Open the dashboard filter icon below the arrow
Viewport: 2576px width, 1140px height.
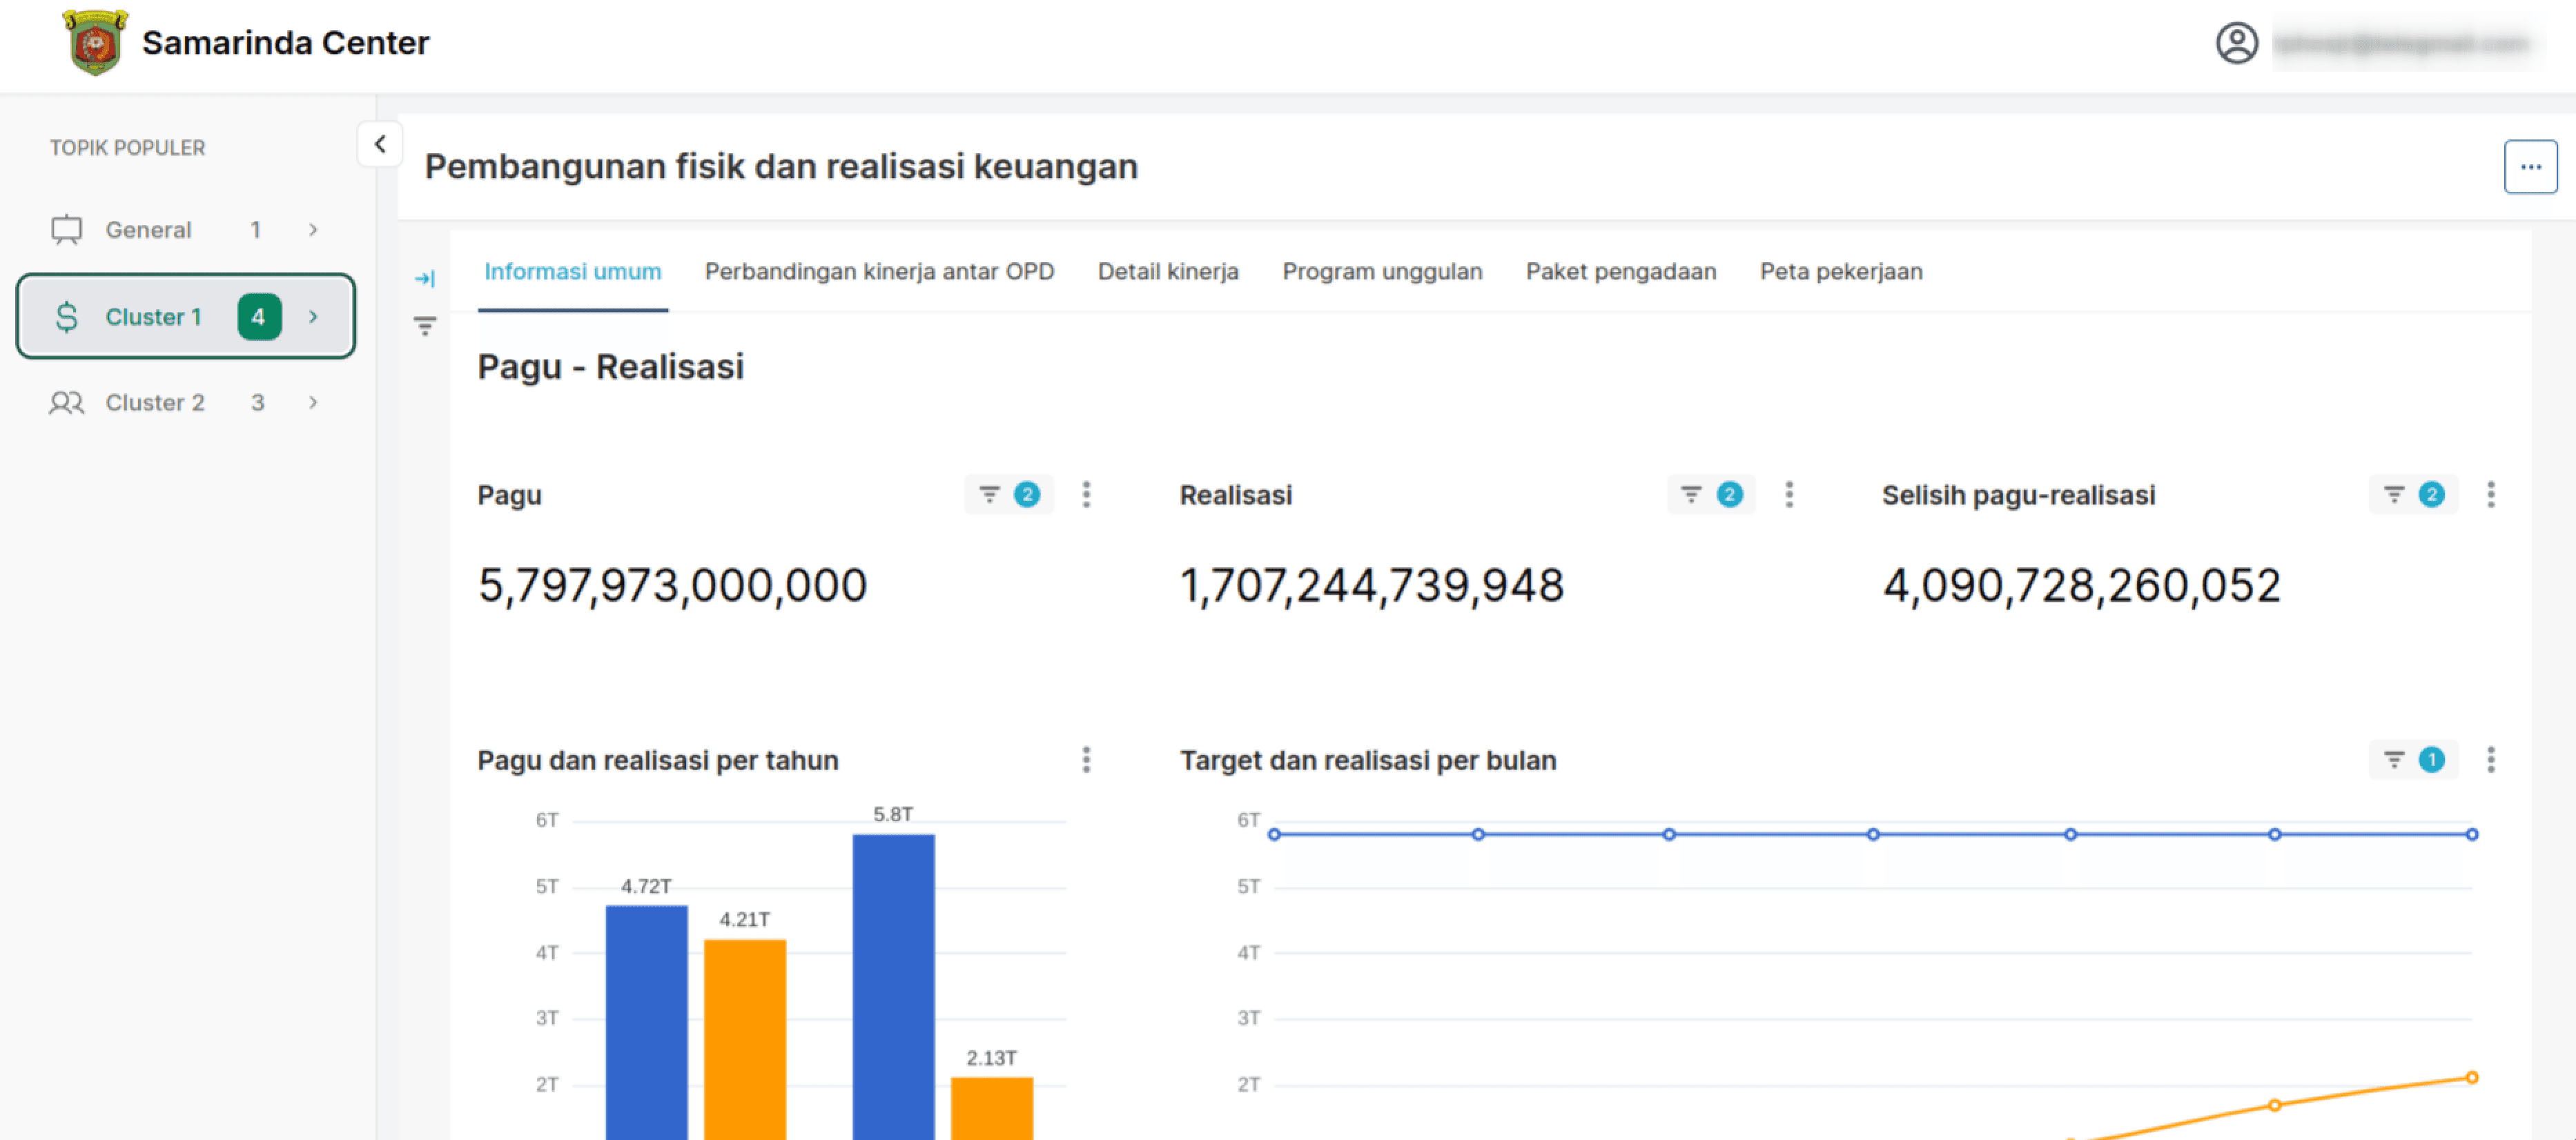(x=425, y=326)
